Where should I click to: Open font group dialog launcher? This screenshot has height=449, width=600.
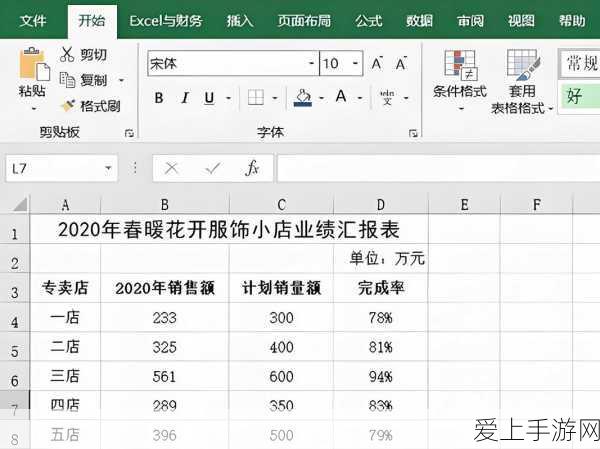[413, 133]
